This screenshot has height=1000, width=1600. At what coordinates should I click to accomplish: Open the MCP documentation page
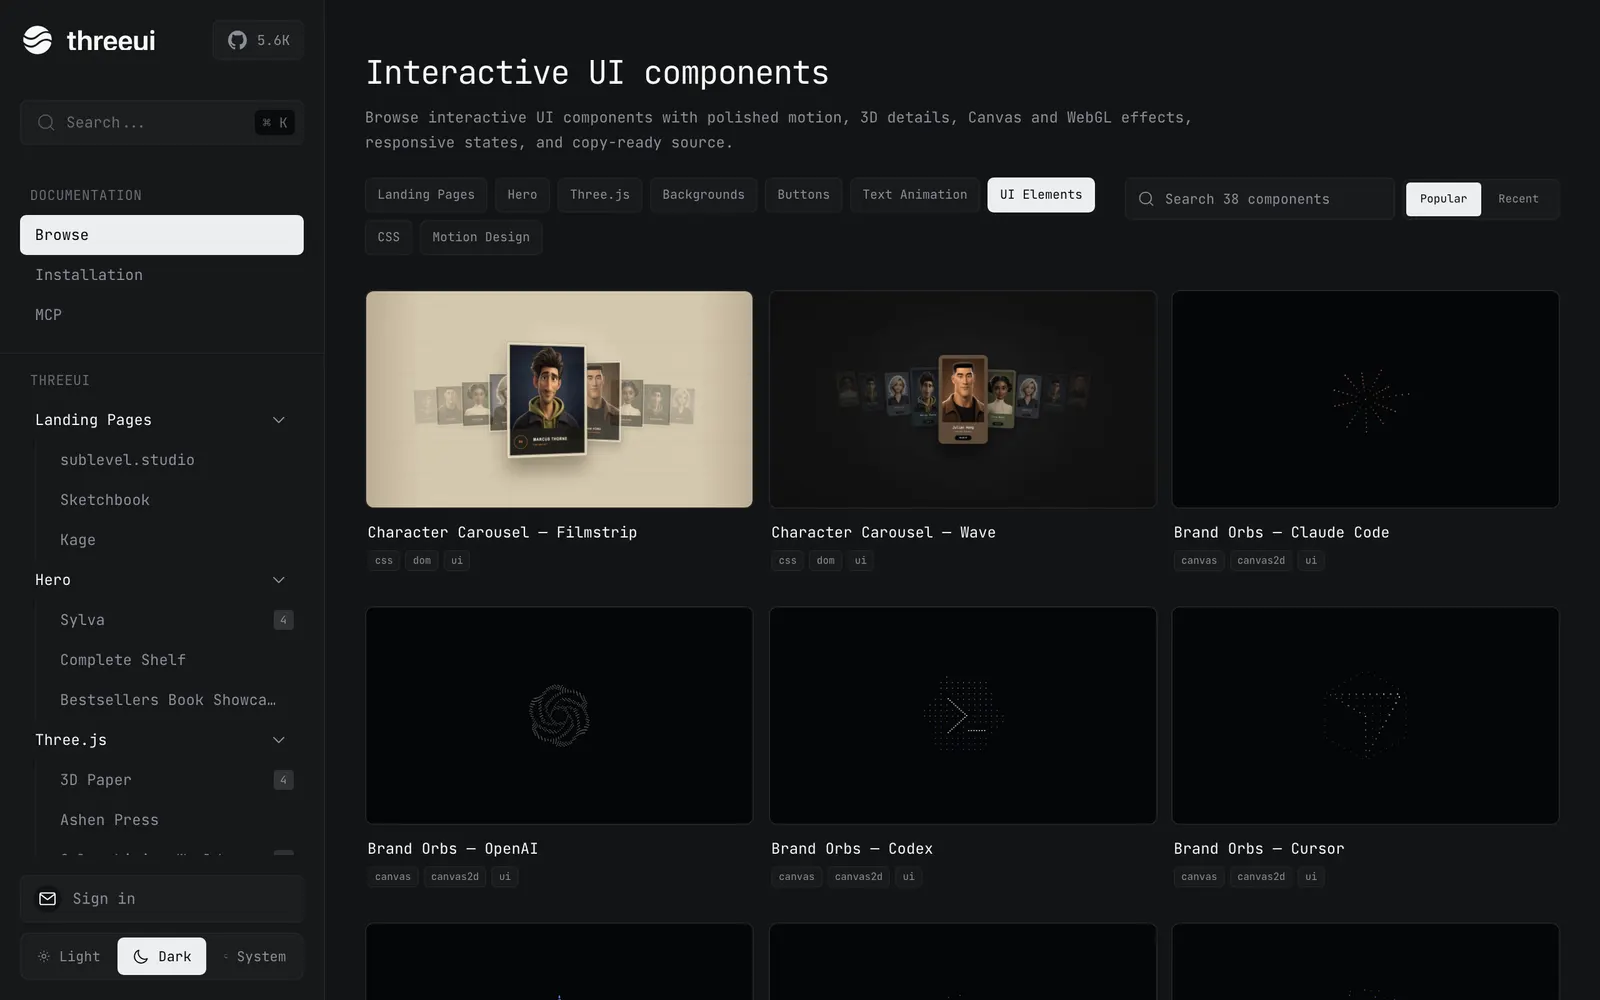[x=162, y=315]
